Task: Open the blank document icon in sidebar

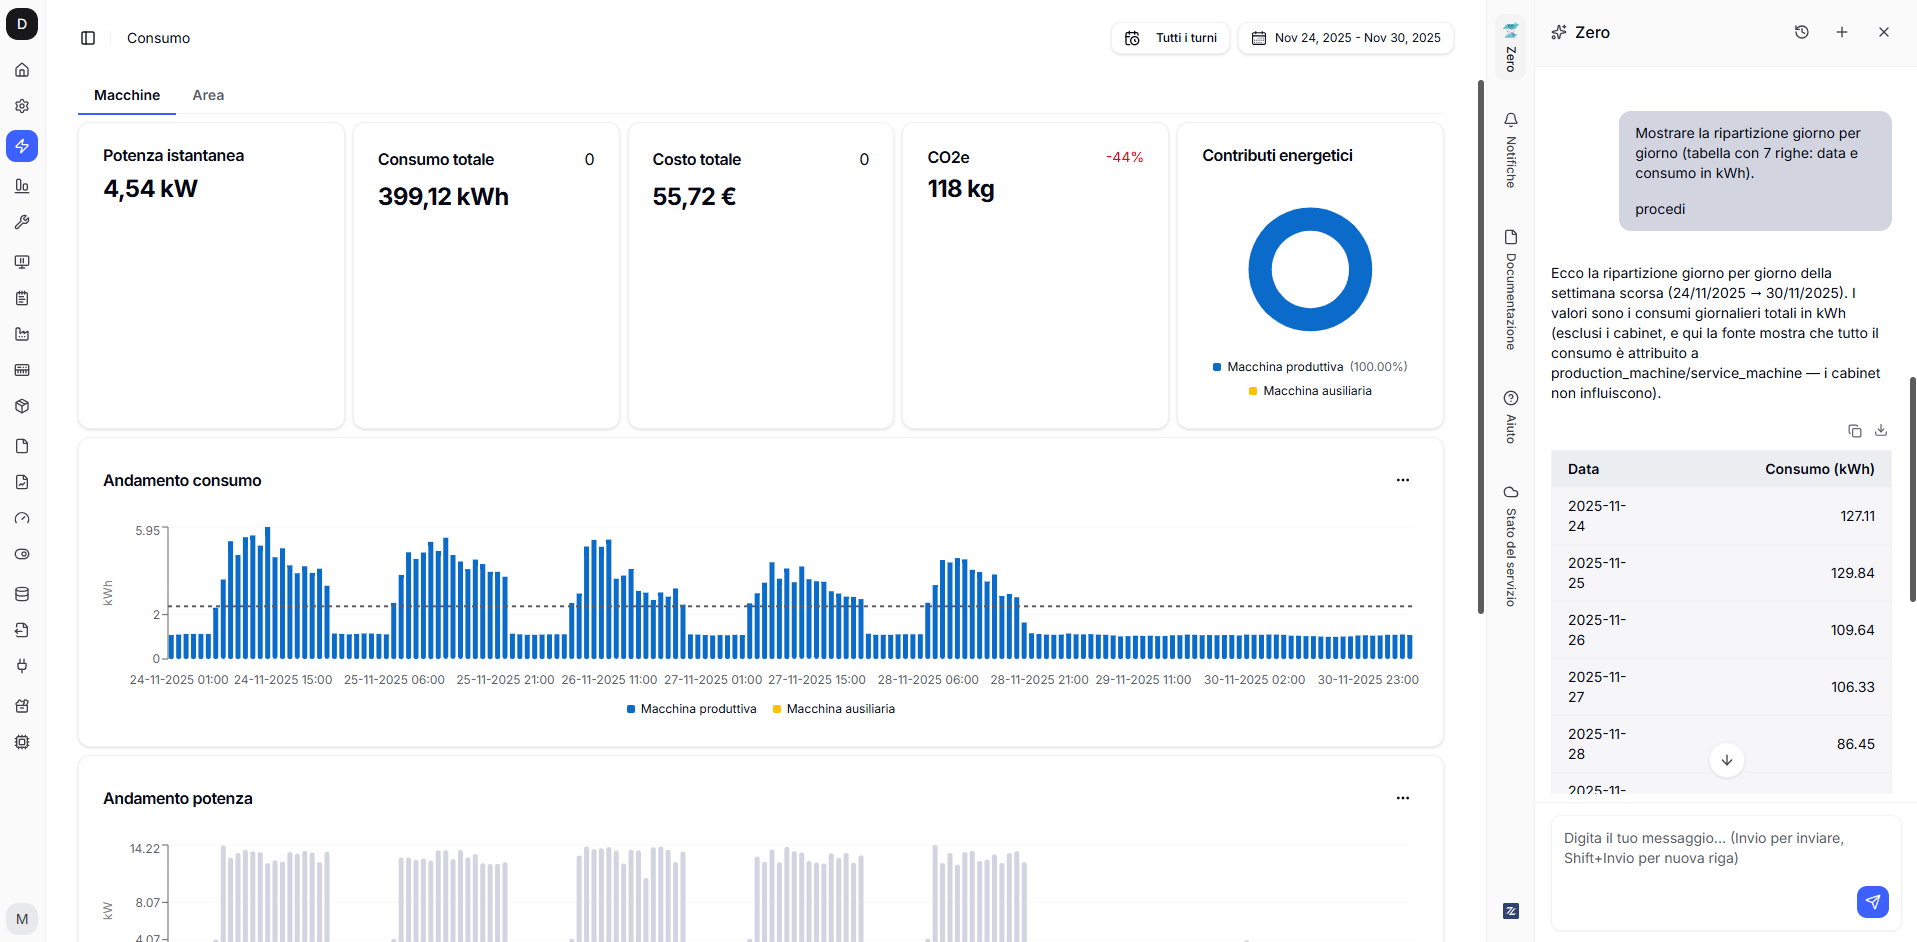Action: click(x=22, y=446)
